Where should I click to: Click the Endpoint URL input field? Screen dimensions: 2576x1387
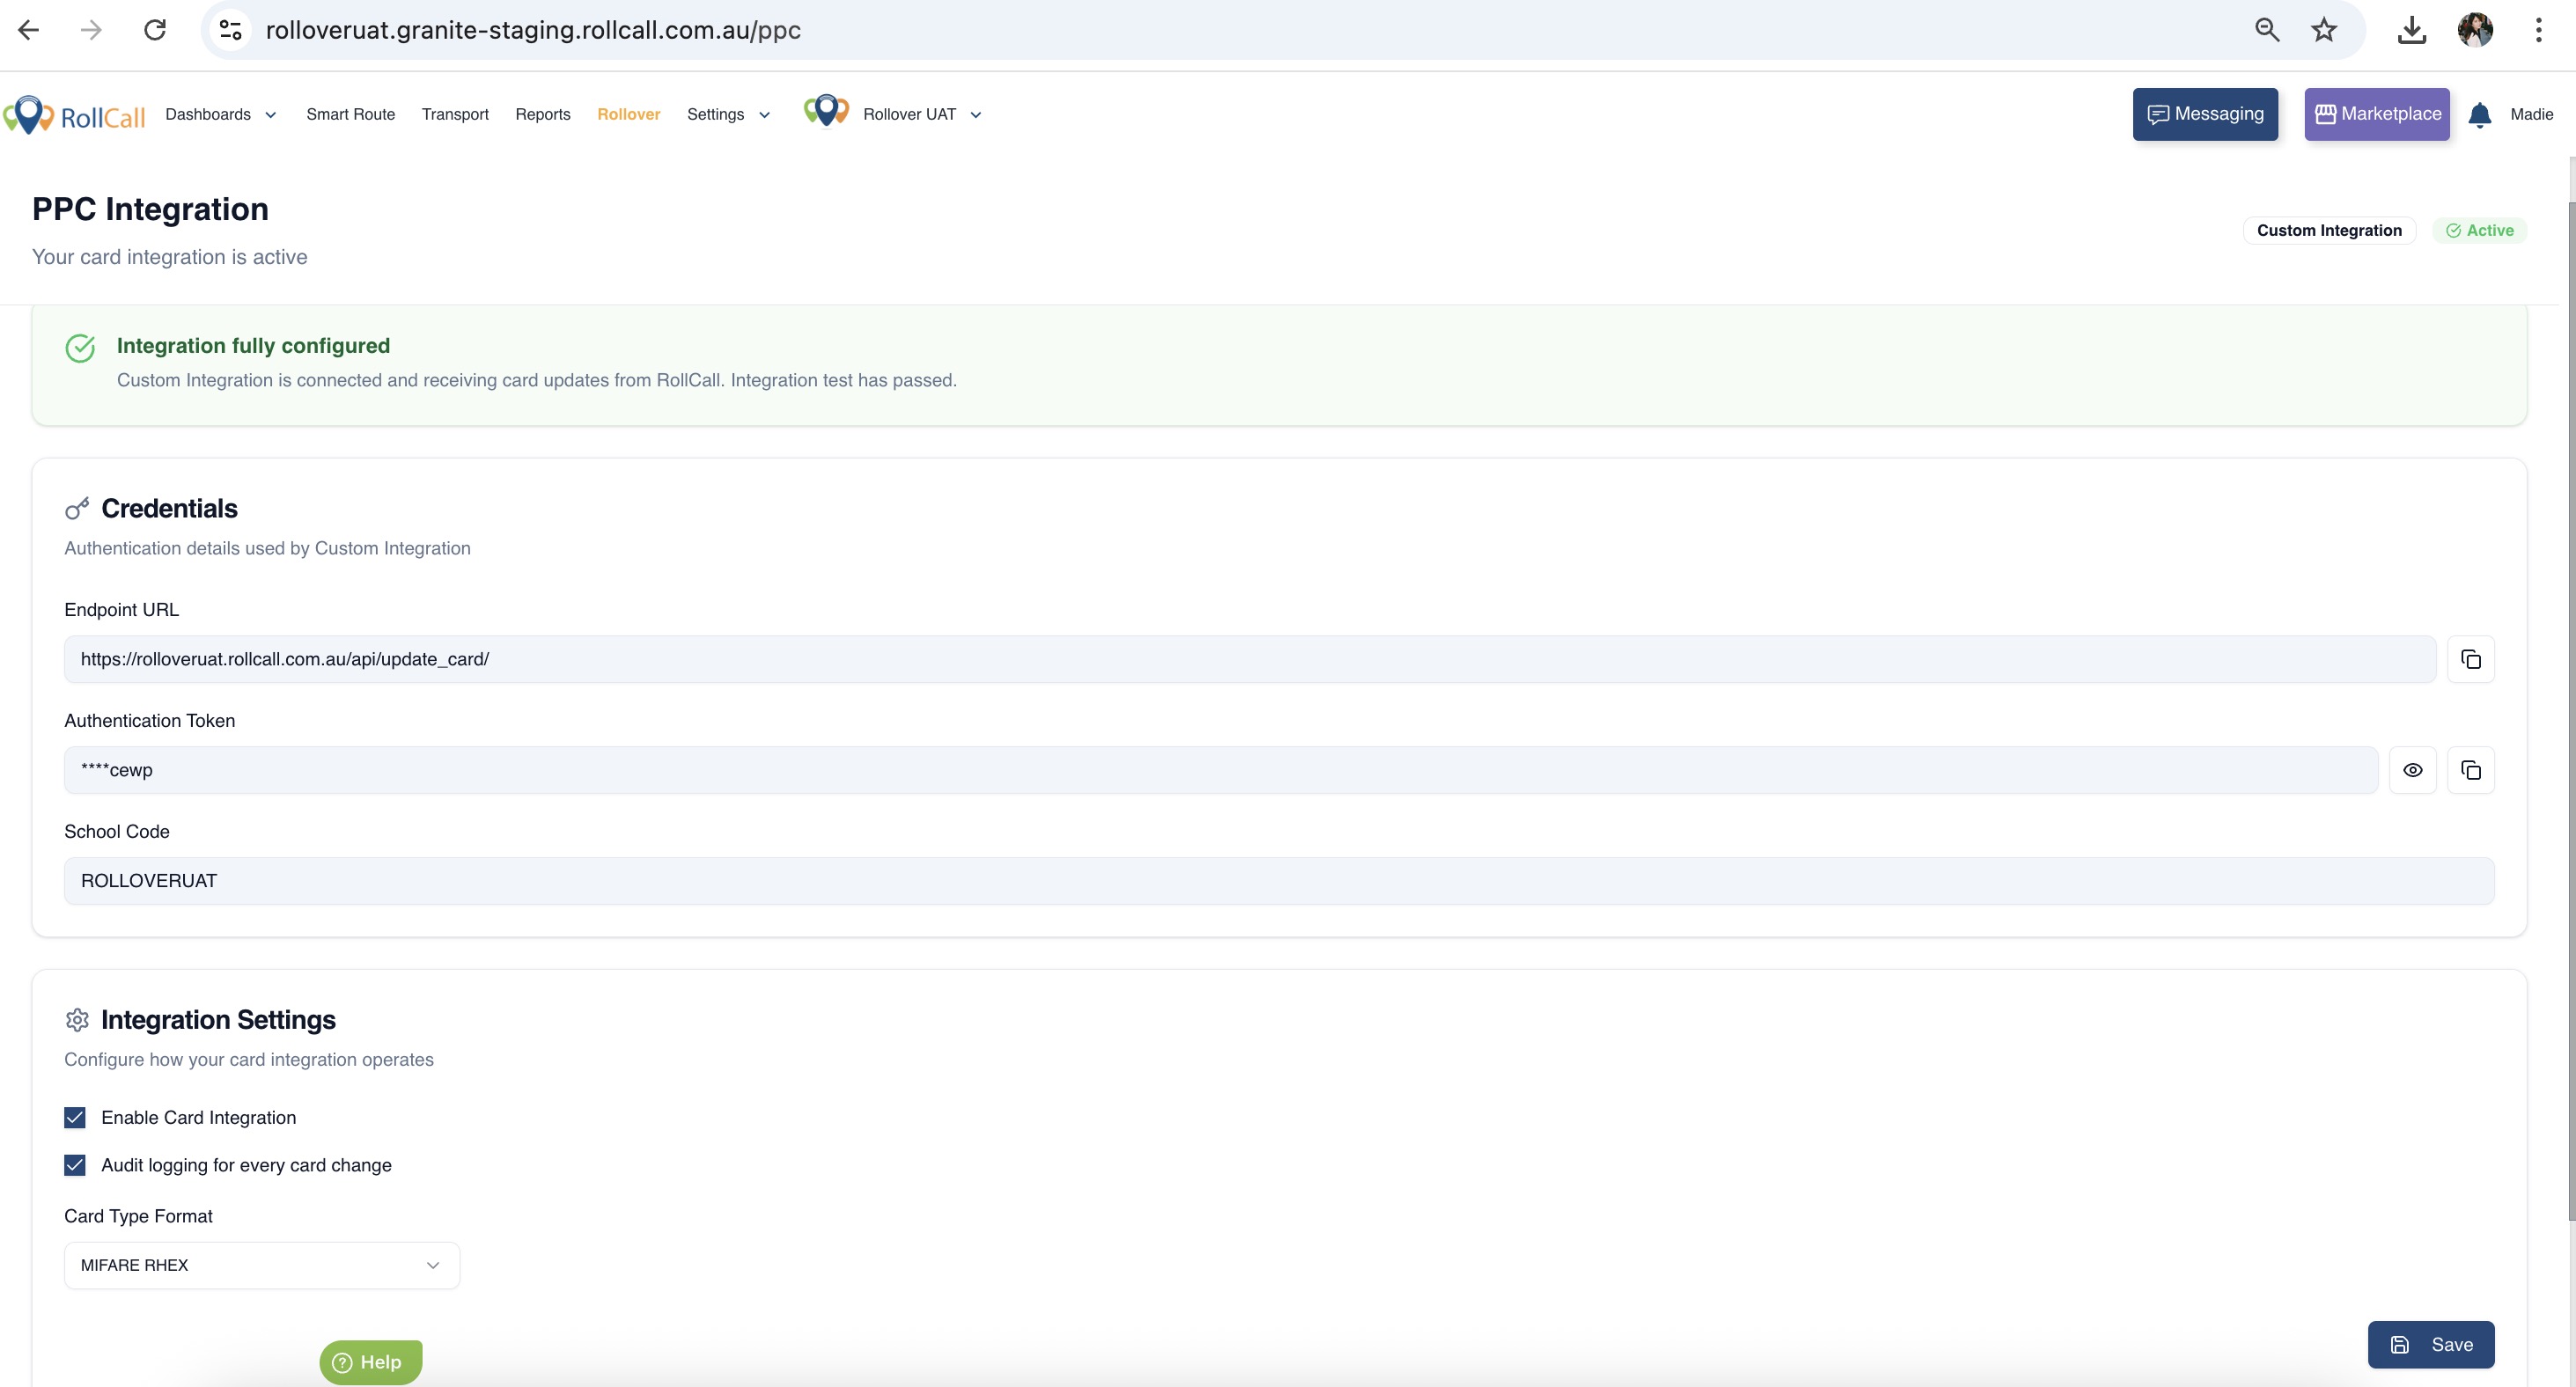click(1249, 659)
